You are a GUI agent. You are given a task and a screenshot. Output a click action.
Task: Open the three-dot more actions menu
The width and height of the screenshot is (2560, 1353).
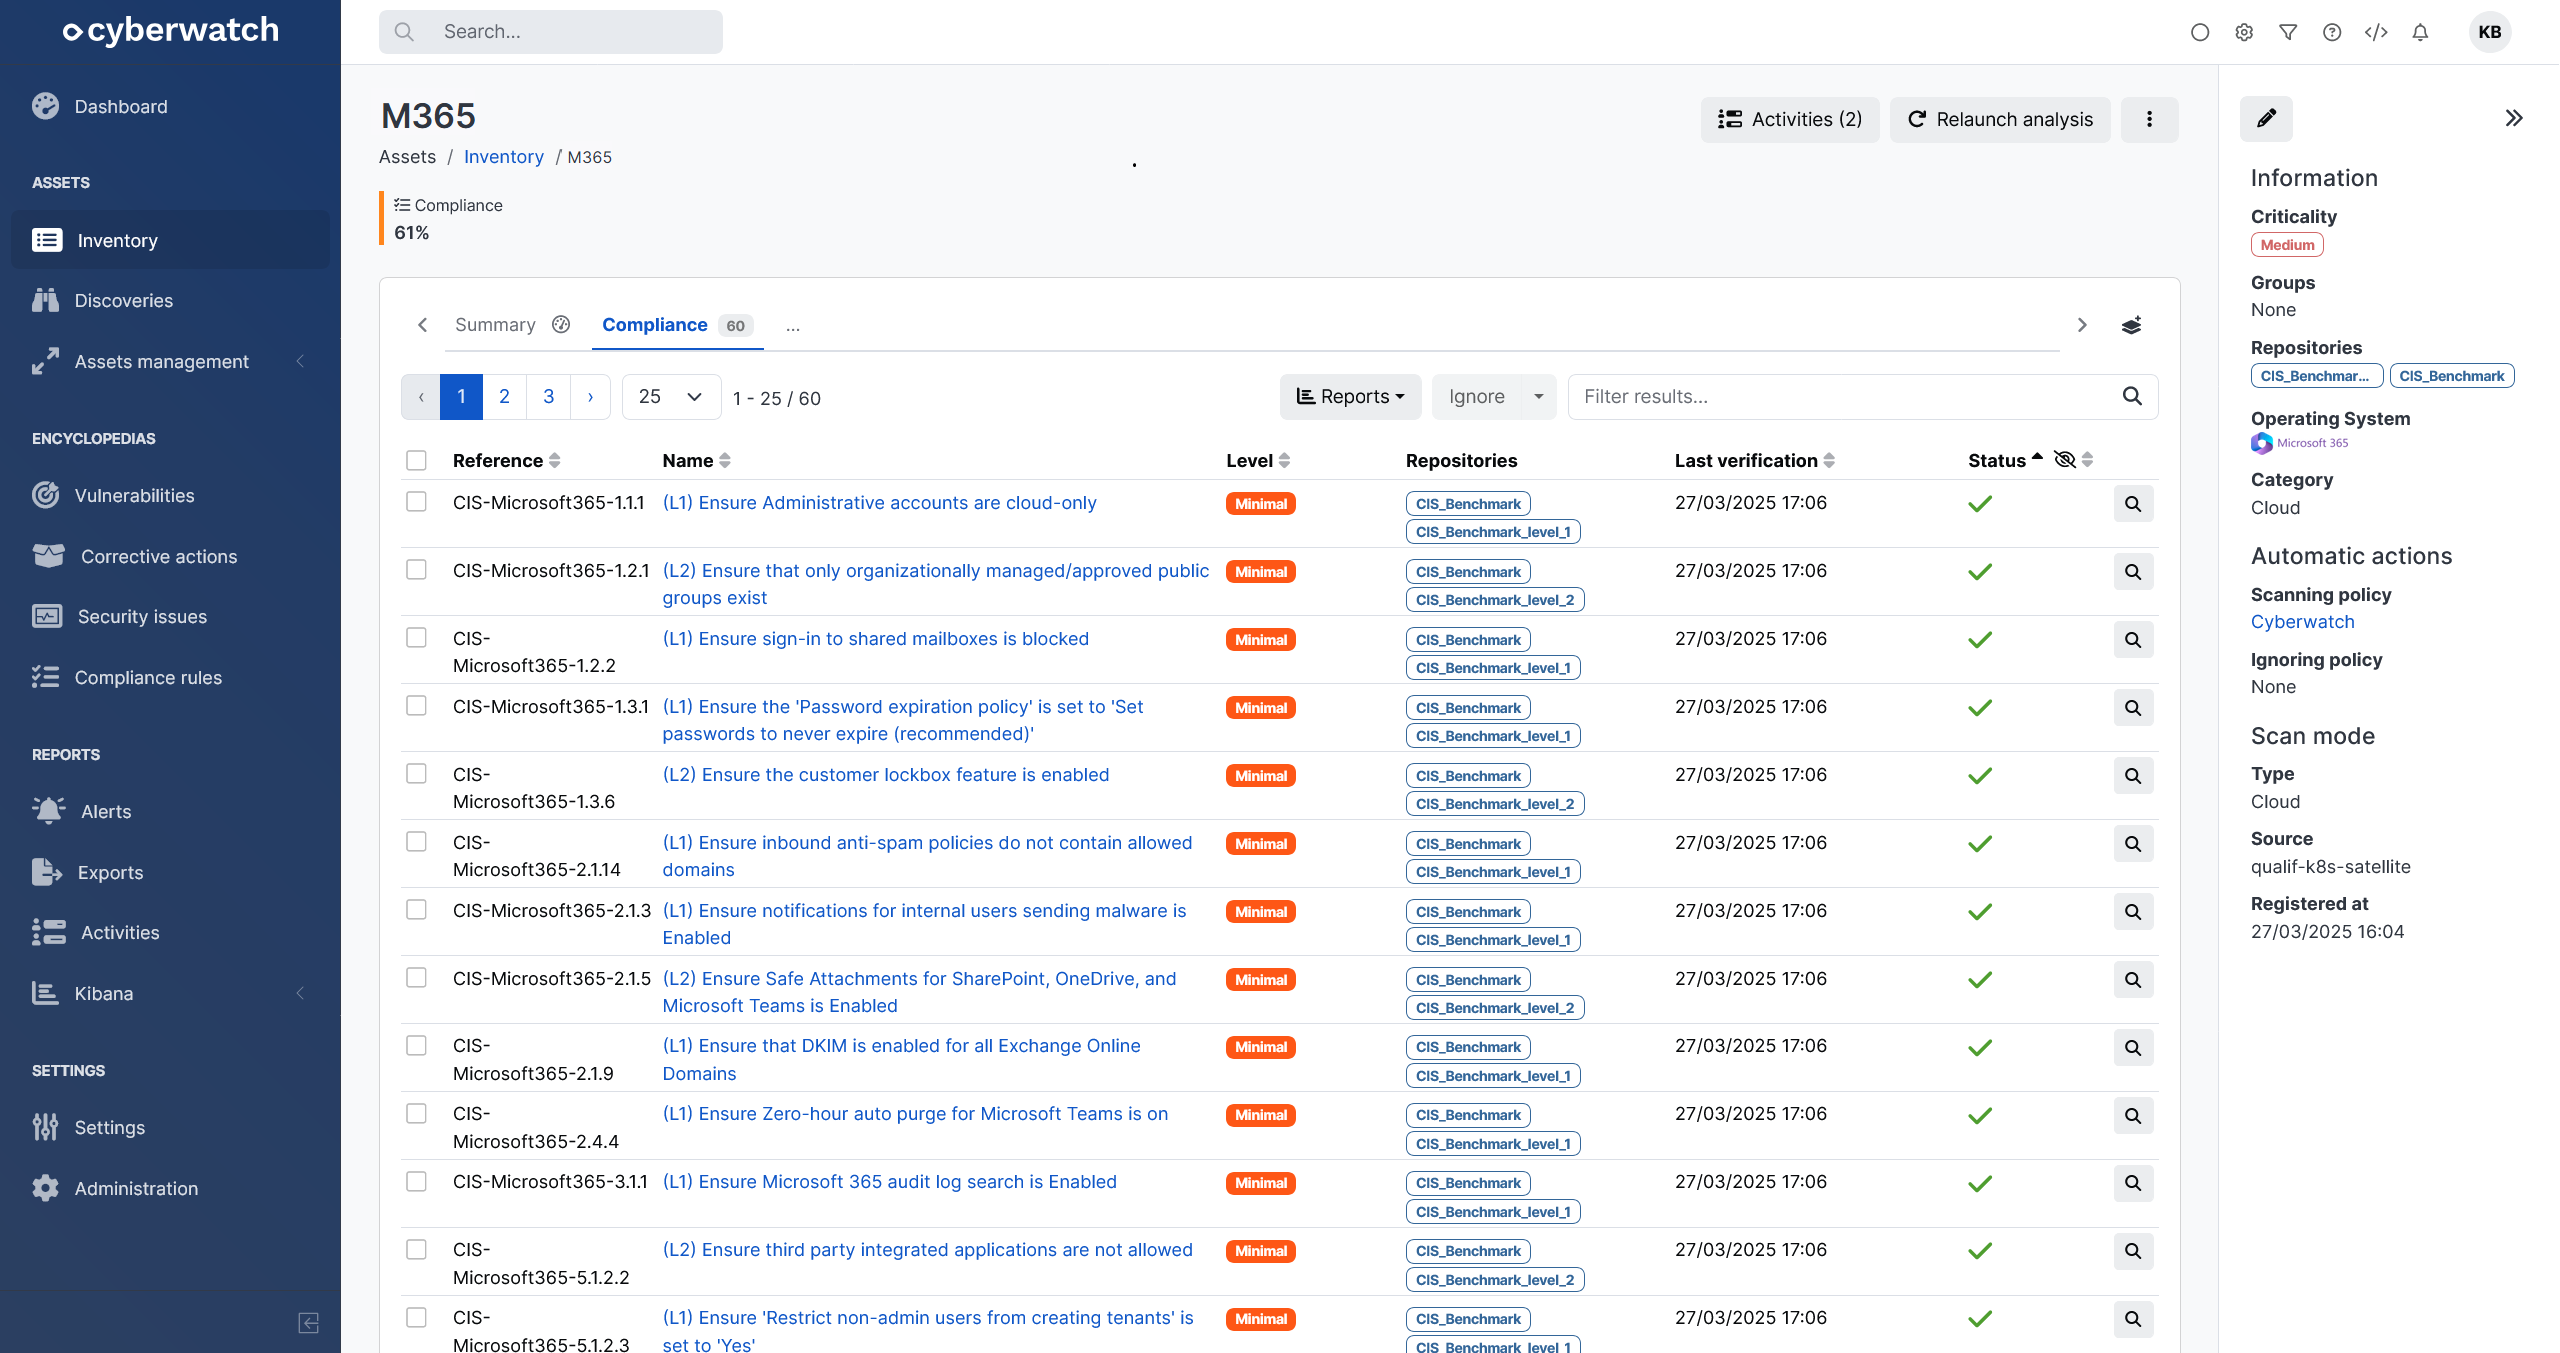[2149, 119]
